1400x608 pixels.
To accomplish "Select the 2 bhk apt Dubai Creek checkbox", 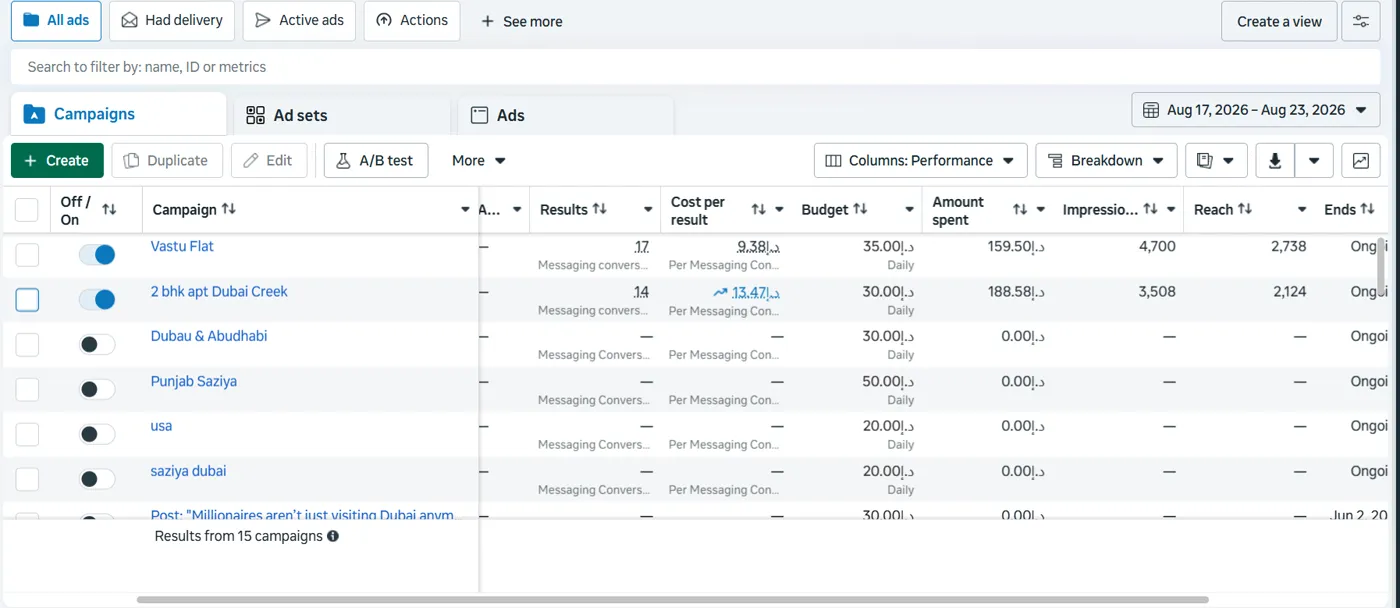I will click(x=27, y=300).
